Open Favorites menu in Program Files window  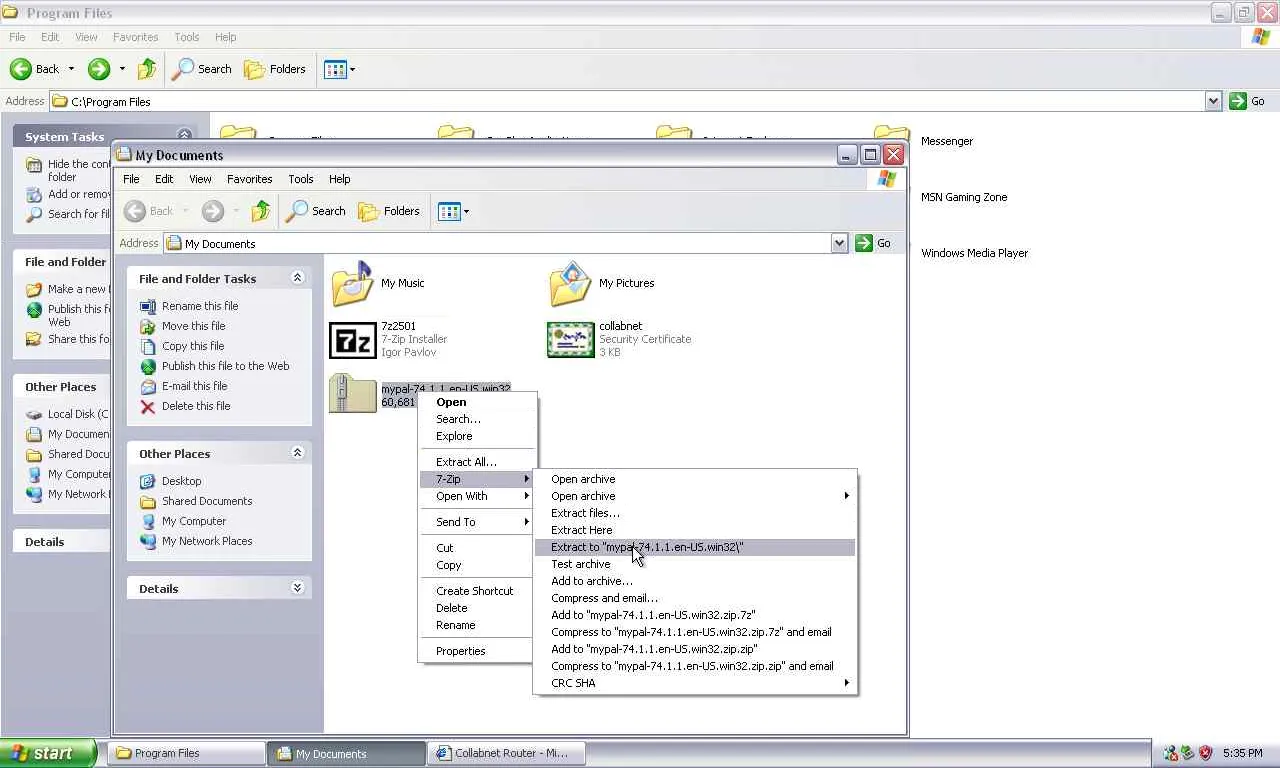point(135,37)
